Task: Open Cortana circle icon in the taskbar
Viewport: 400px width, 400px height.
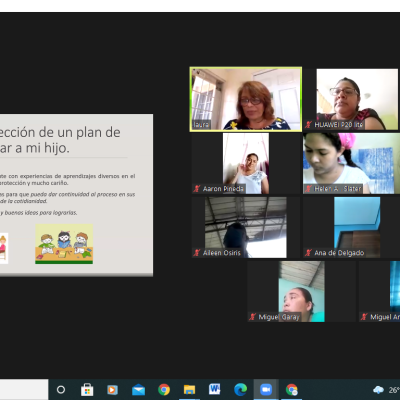Action: [x=61, y=389]
